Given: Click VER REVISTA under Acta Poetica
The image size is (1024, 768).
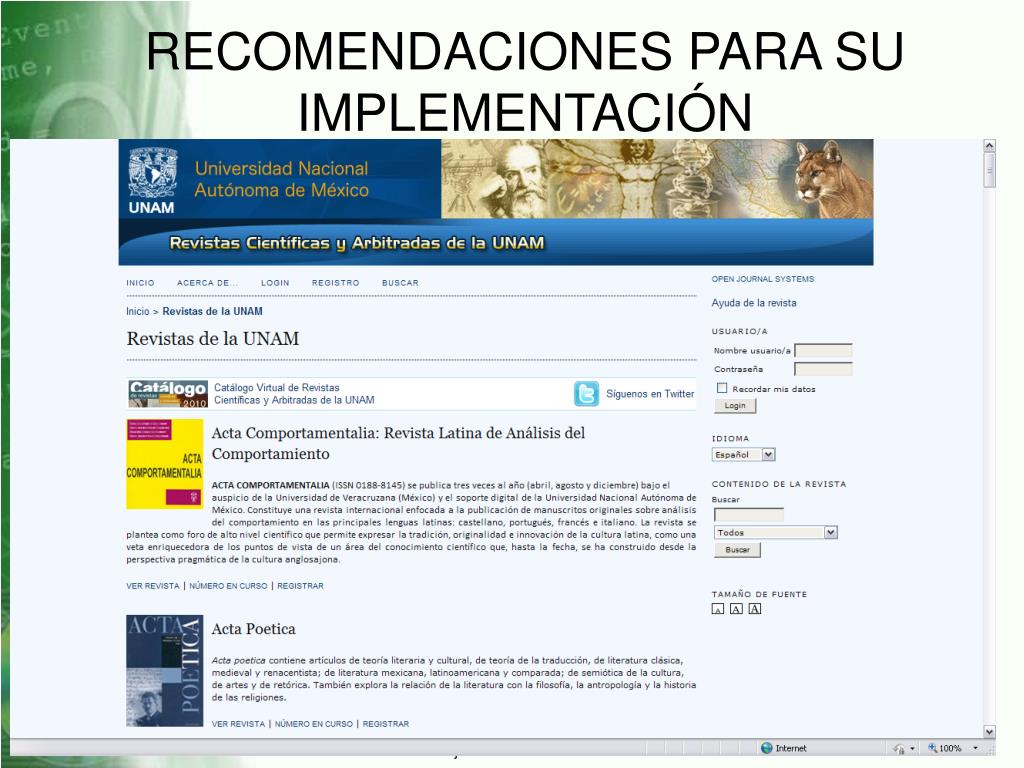Looking at the screenshot, I should (x=238, y=724).
